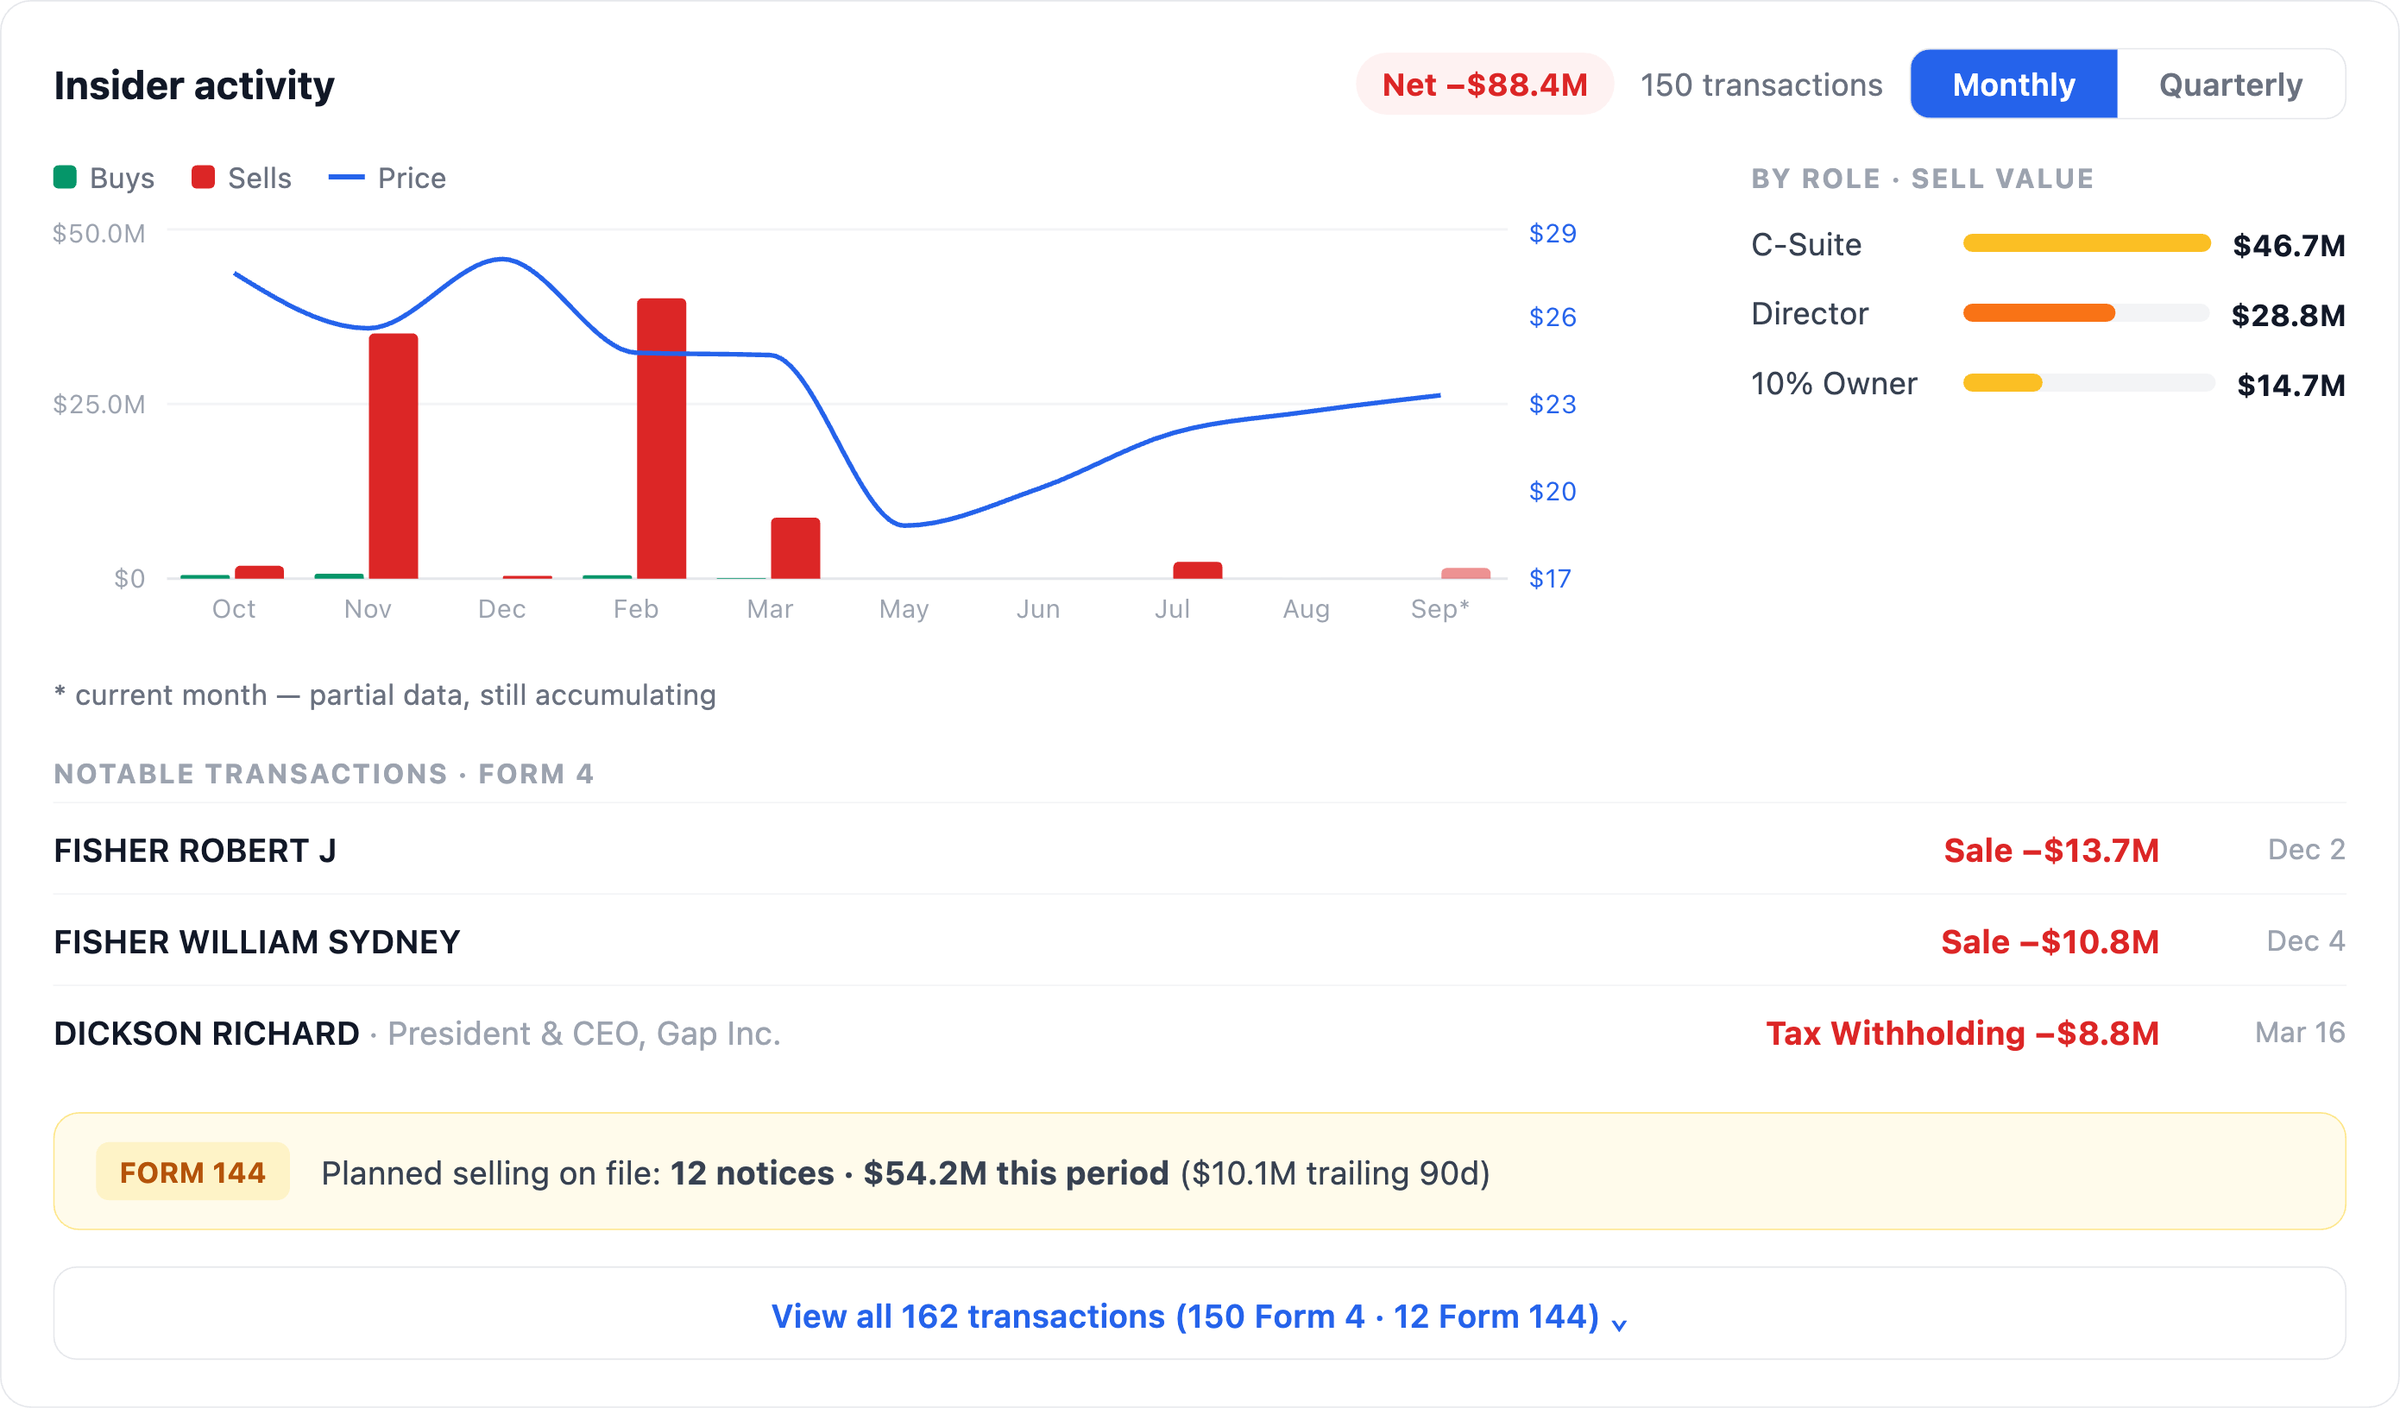Click the November sells bar
Screen dimensions: 2400x1408
pyautogui.click(x=393, y=456)
